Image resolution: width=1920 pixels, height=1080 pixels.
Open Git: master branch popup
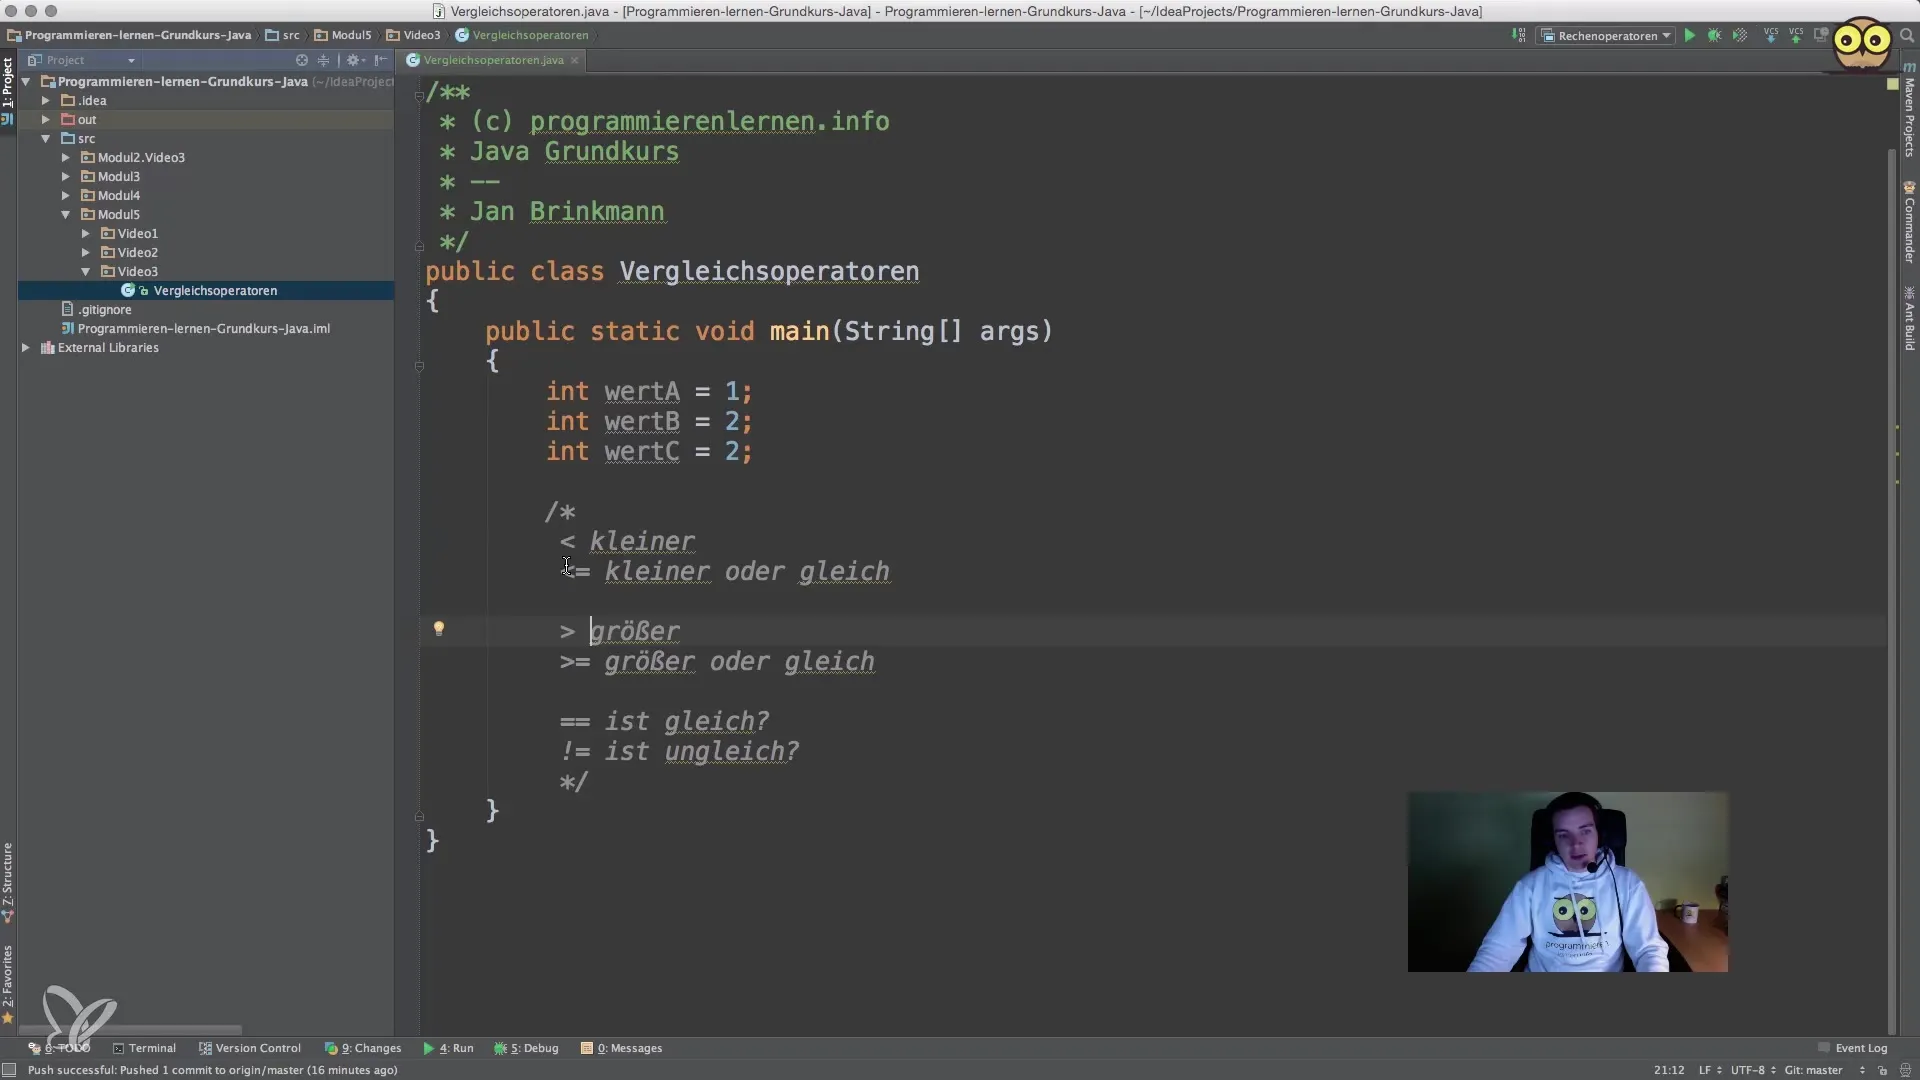coord(1824,1070)
